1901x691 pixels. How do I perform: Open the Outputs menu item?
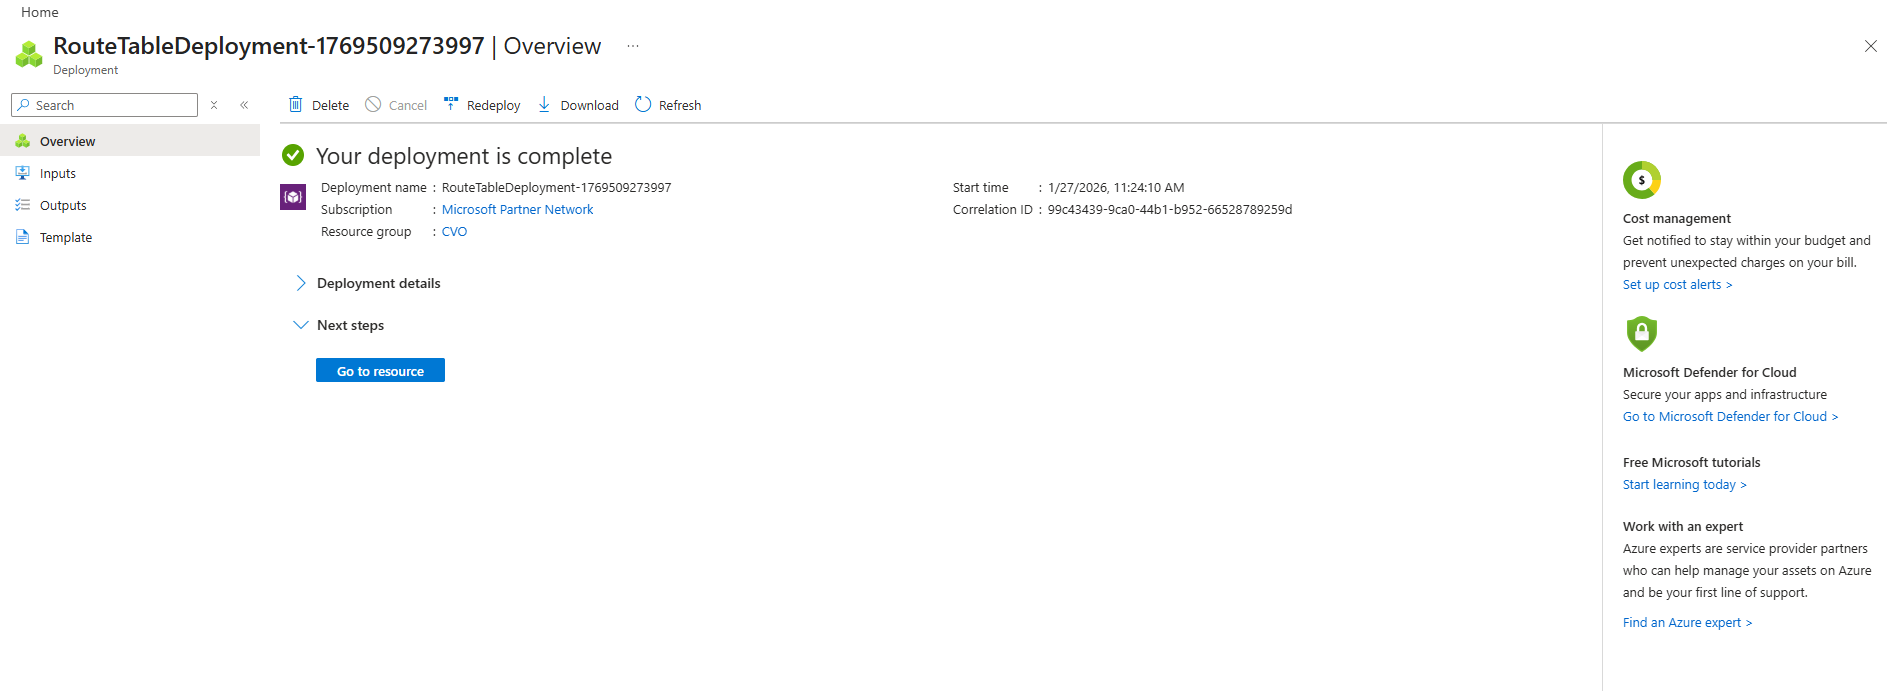[63, 205]
